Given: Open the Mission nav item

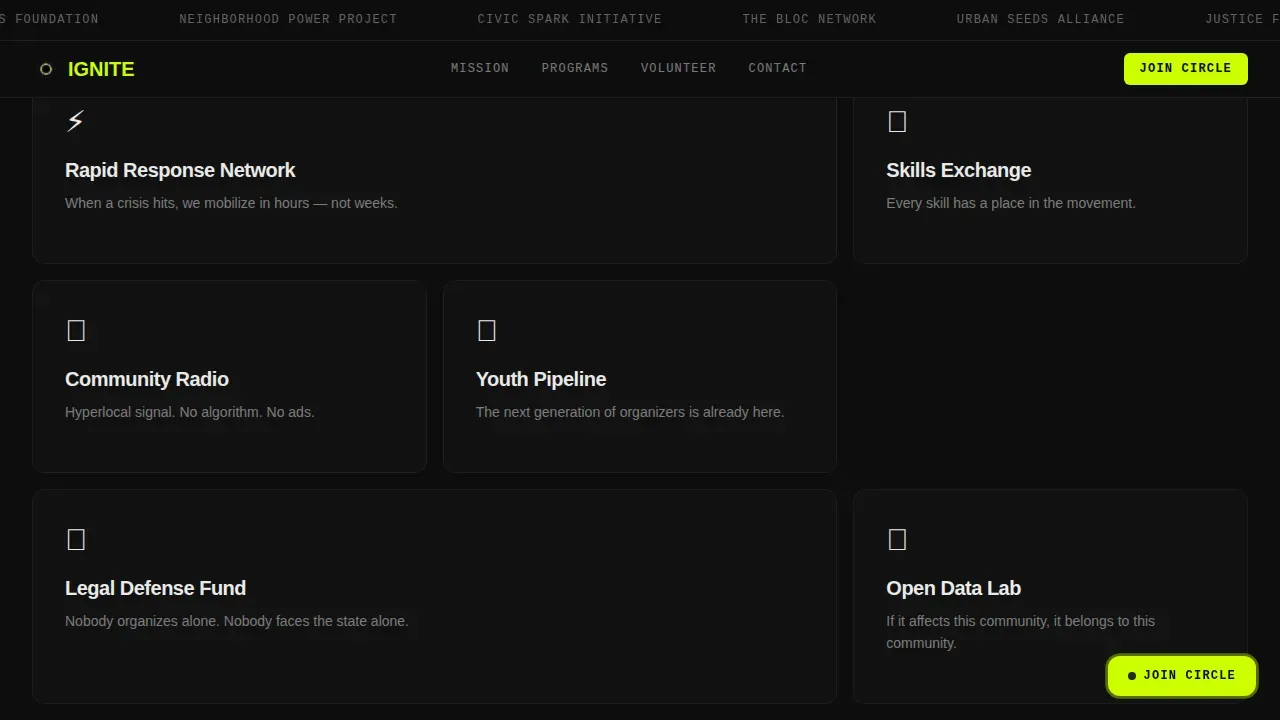Looking at the screenshot, I should [x=480, y=68].
